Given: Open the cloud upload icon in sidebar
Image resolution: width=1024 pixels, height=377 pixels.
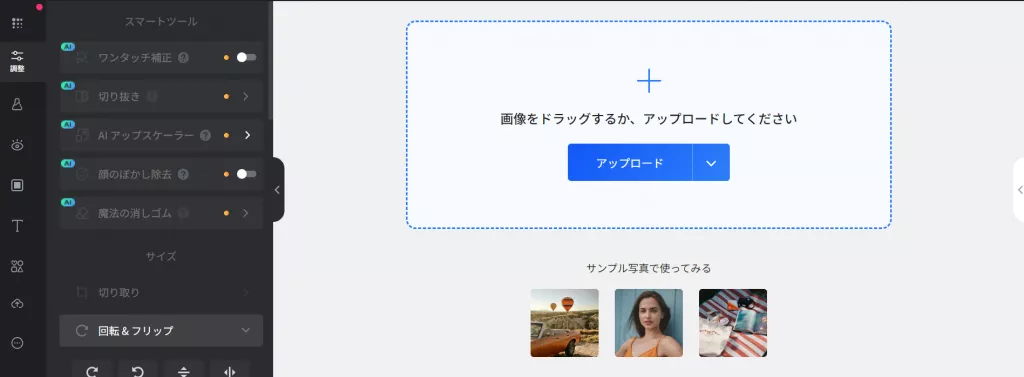Looking at the screenshot, I should coord(18,304).
